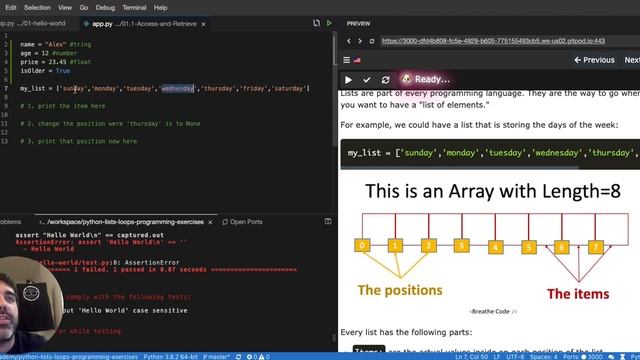Open the Terminal menu

134,7
